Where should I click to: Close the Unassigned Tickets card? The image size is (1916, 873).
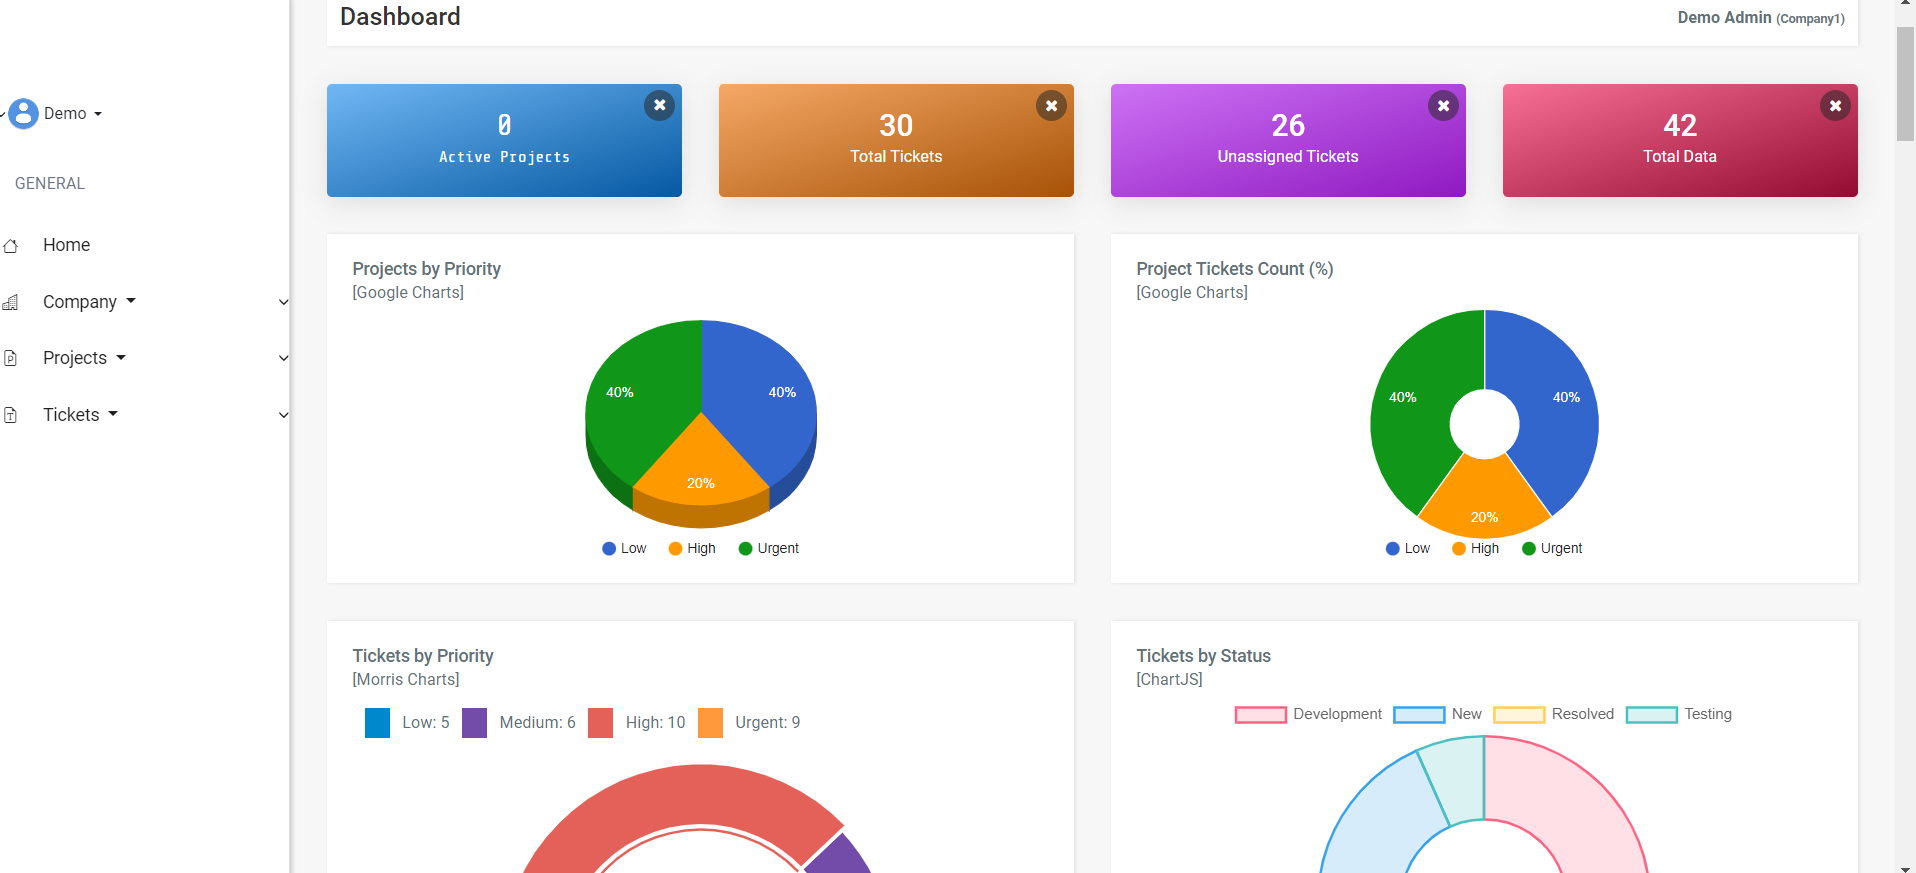point(1443,105)
